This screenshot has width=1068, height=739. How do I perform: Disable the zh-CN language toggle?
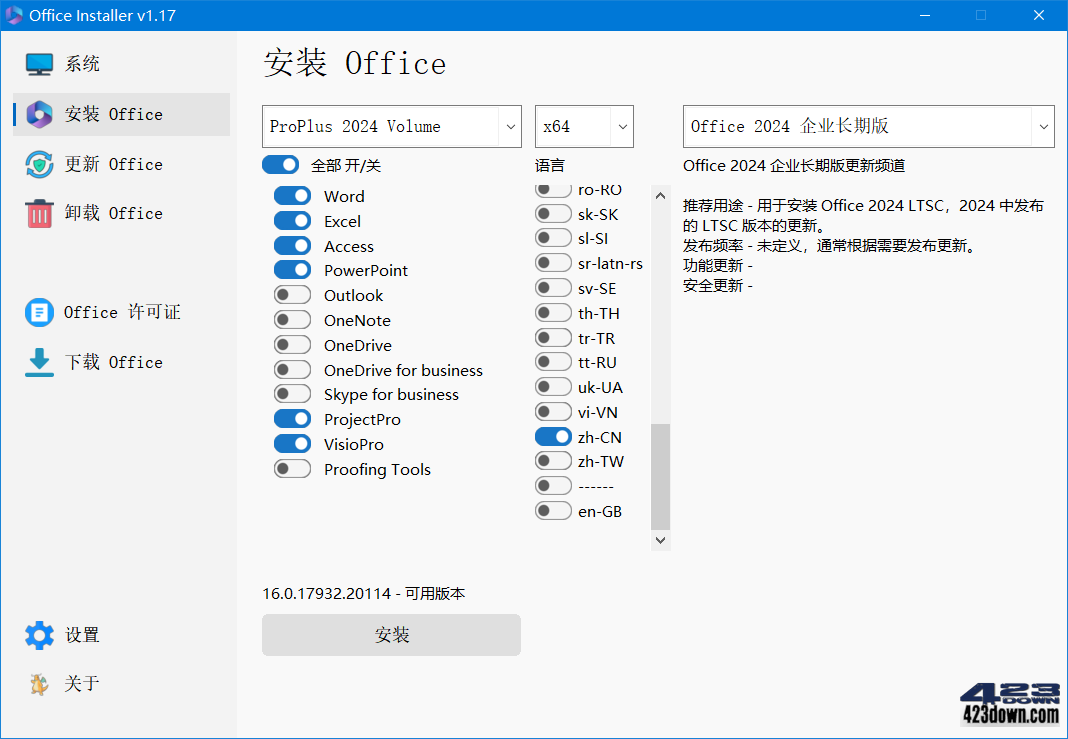click(x=553, y=436)
